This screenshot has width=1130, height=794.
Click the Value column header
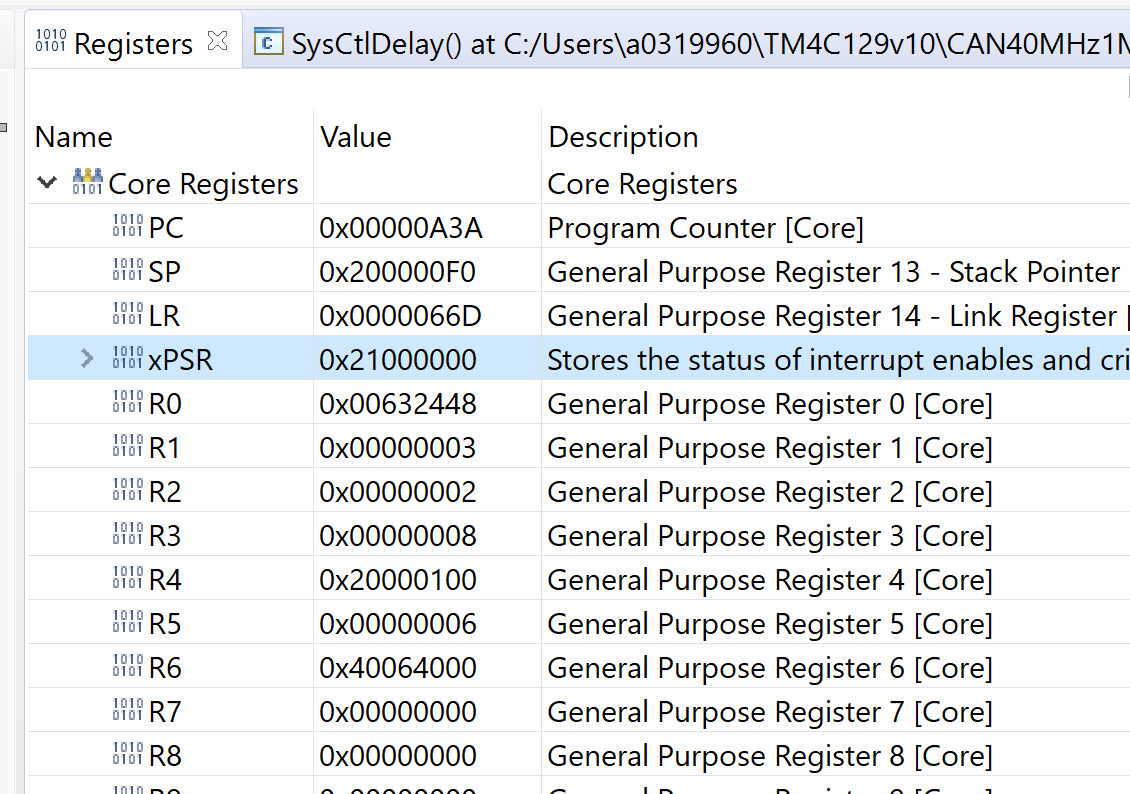pyautogui.click(x=356, y=137)
